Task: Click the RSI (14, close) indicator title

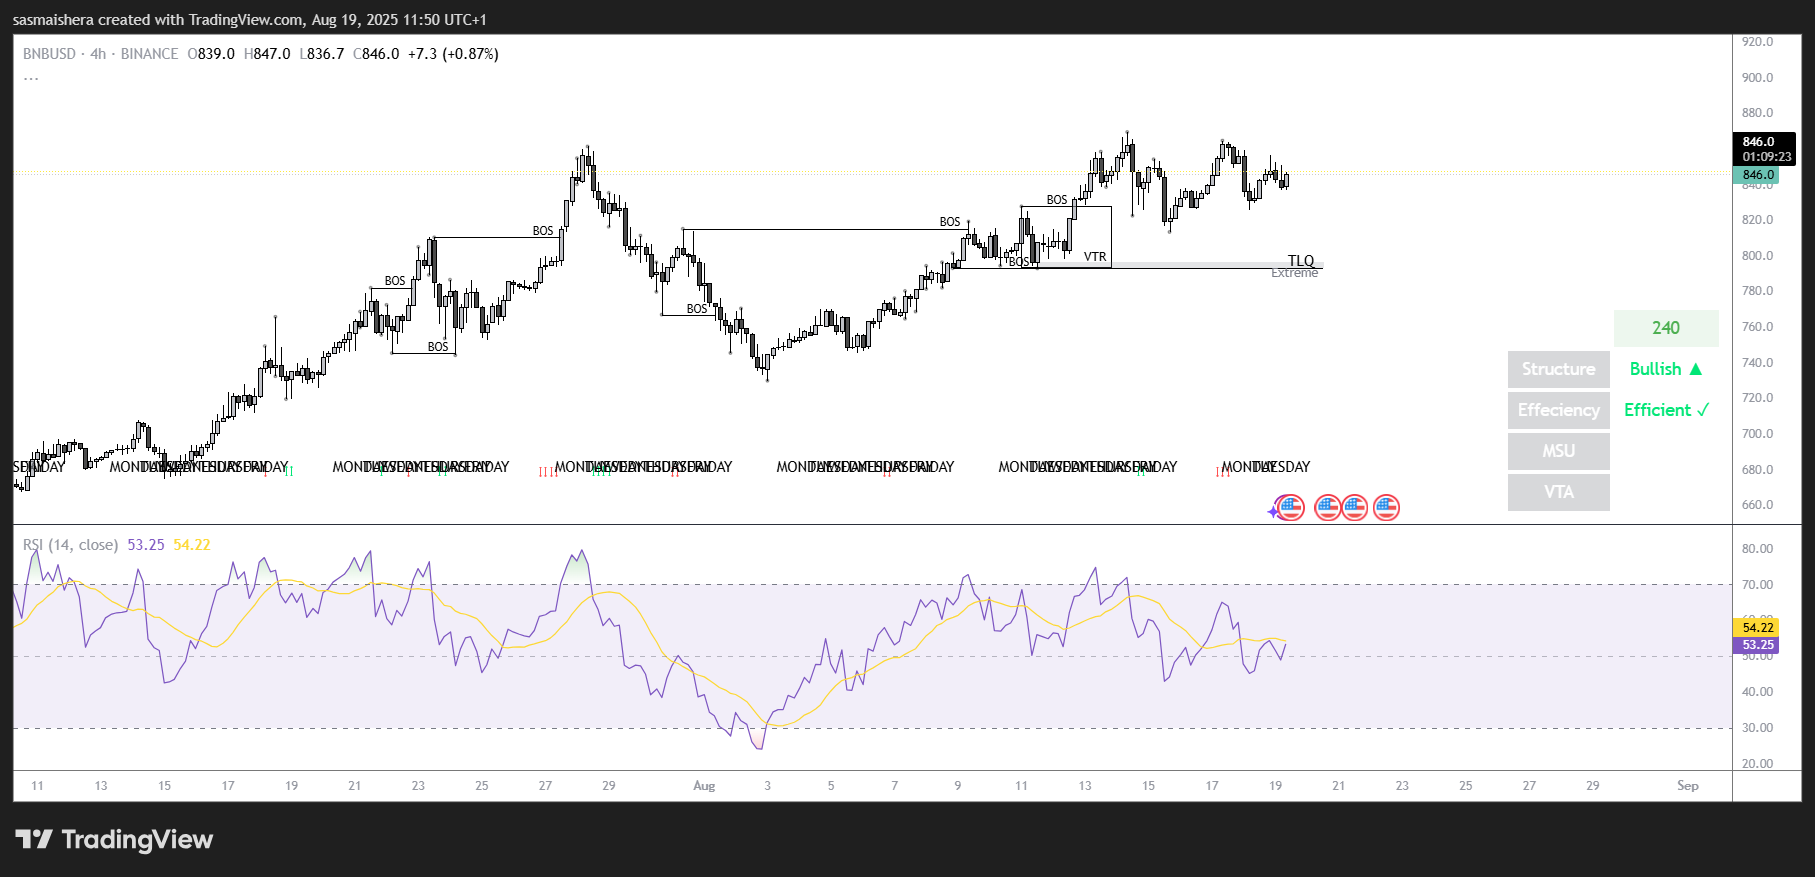Action: (x=71, y=545)
